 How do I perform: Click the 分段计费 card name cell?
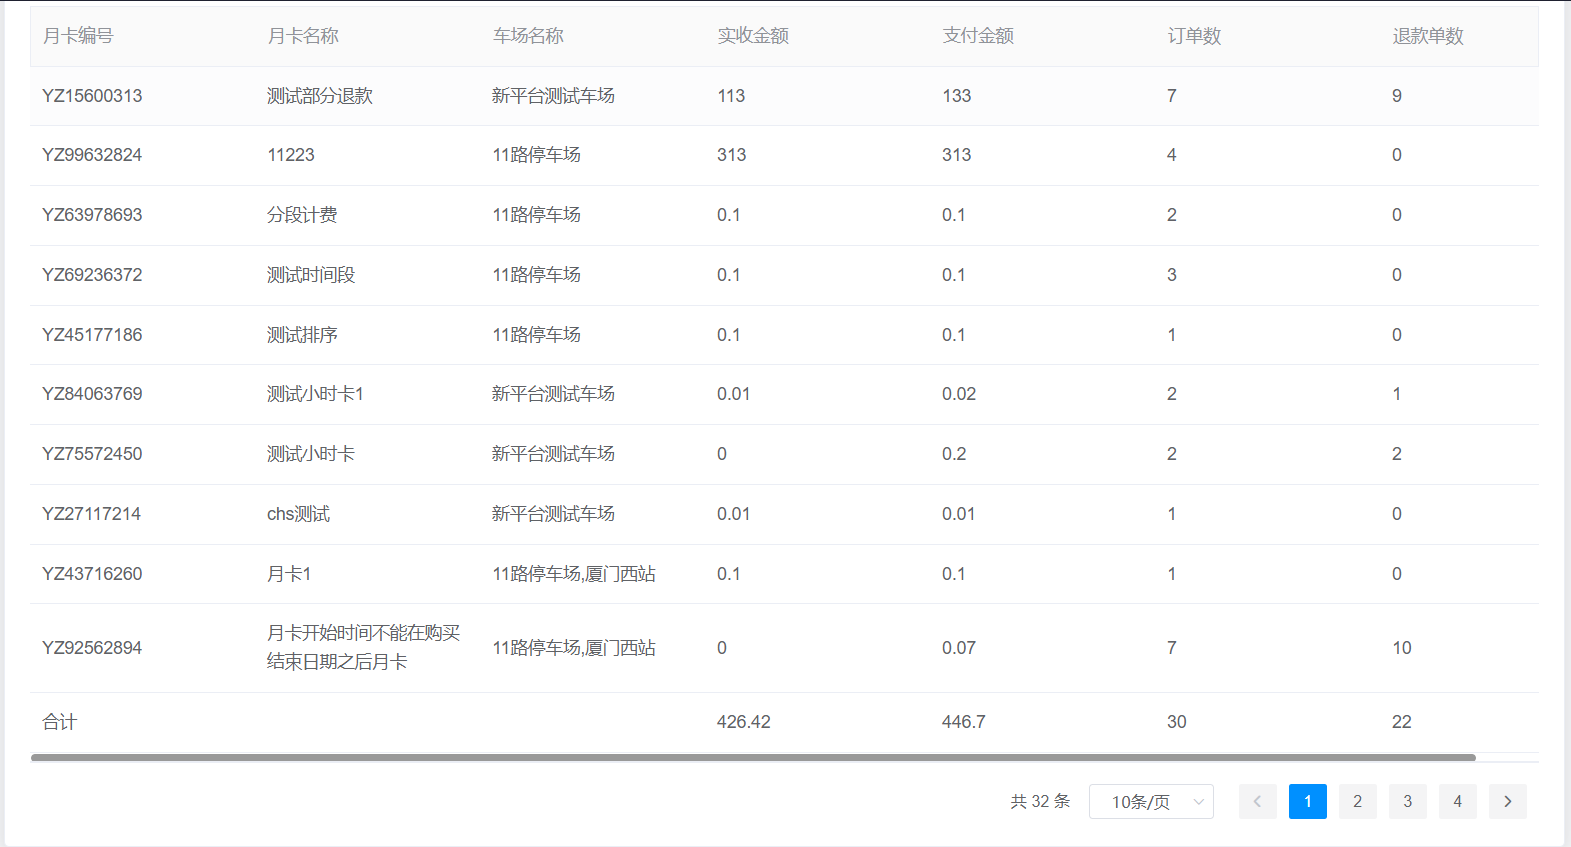[x=302, y=215]
